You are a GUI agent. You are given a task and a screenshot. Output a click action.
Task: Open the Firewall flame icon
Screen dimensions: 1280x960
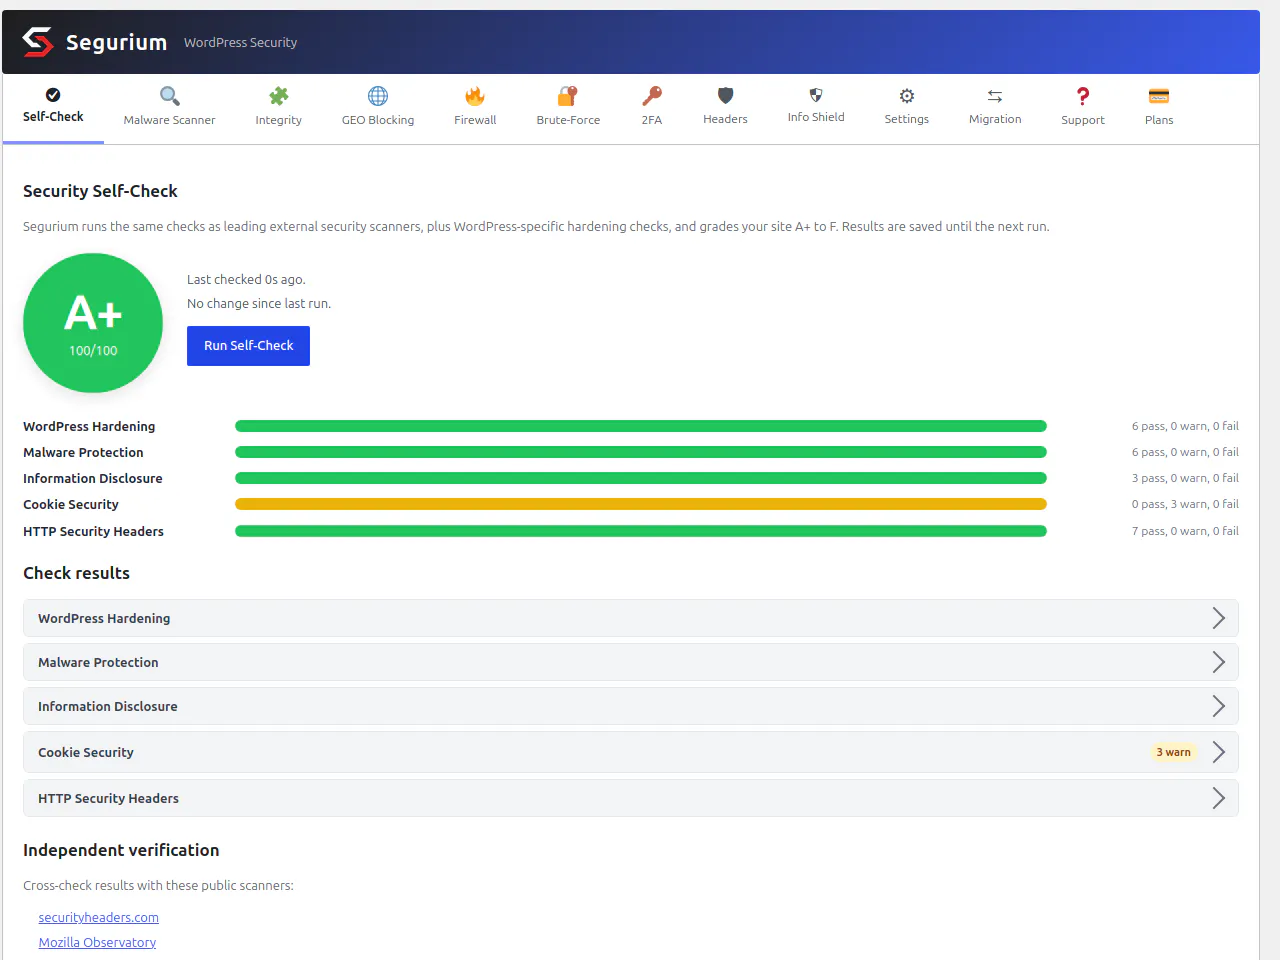click(x=475, y=96)
